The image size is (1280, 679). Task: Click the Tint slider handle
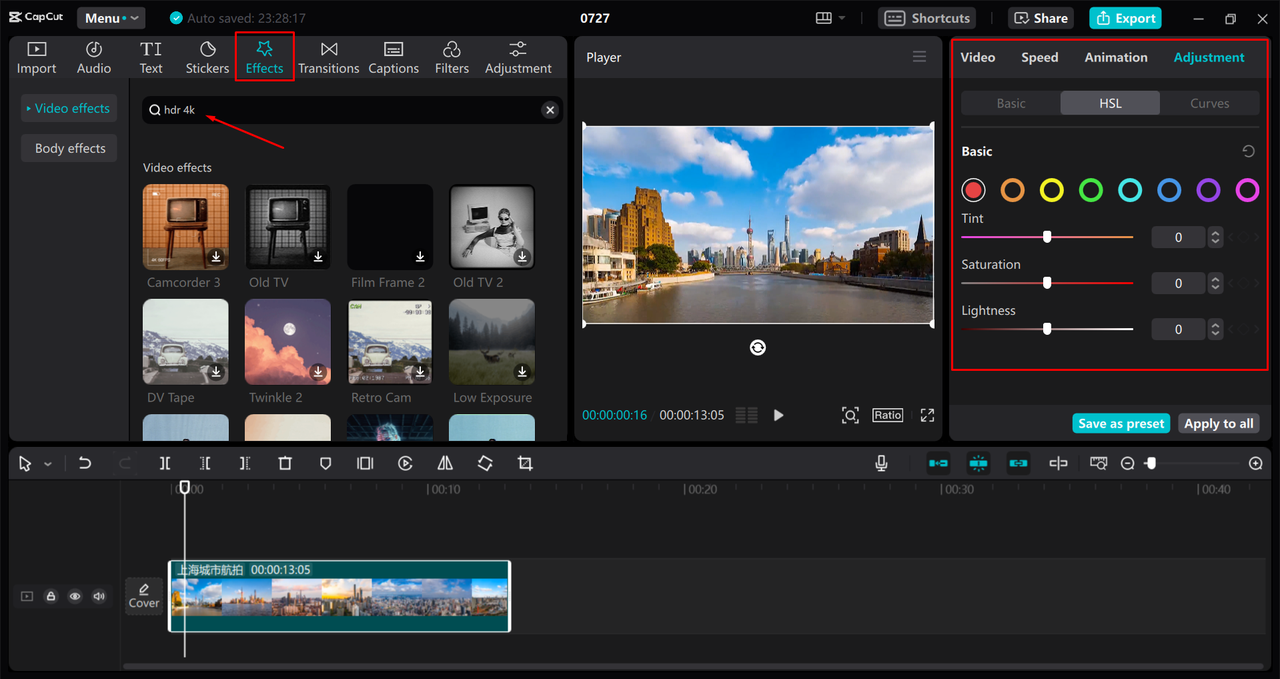tap(1047, 237)
